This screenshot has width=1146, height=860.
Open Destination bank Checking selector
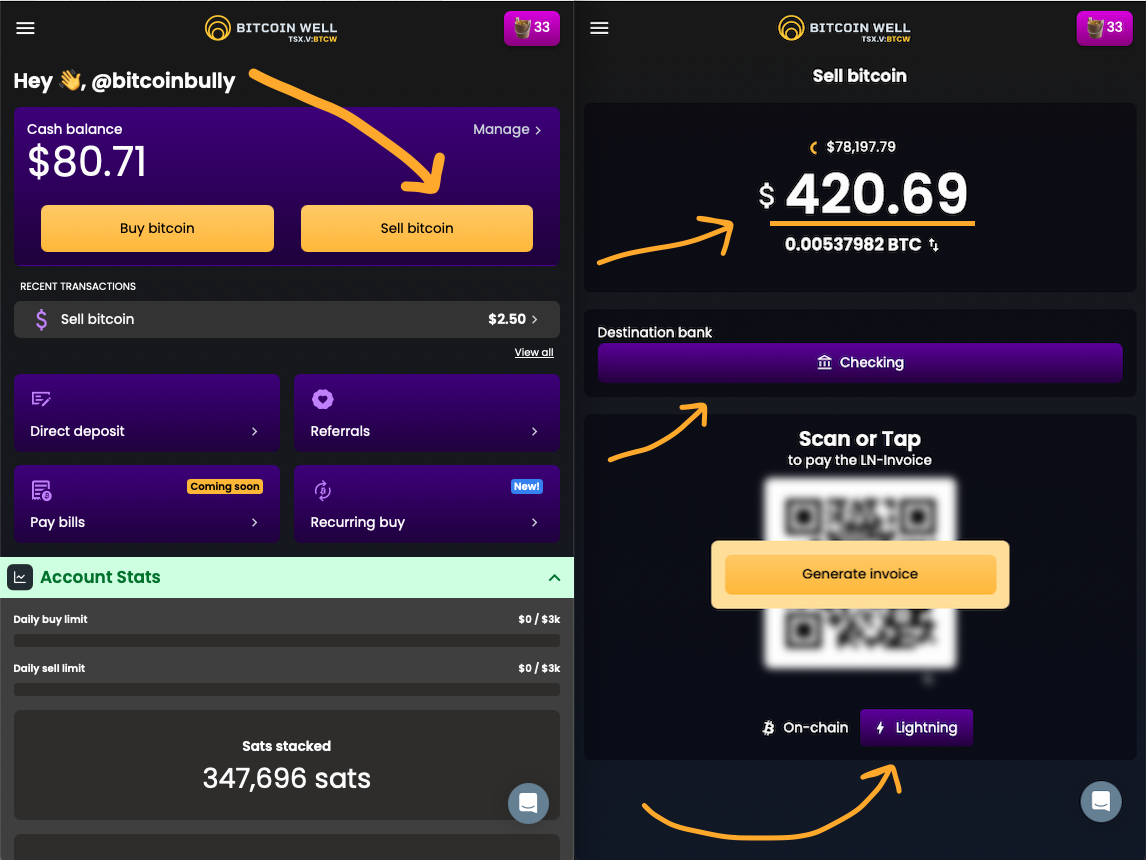(860, 362)
